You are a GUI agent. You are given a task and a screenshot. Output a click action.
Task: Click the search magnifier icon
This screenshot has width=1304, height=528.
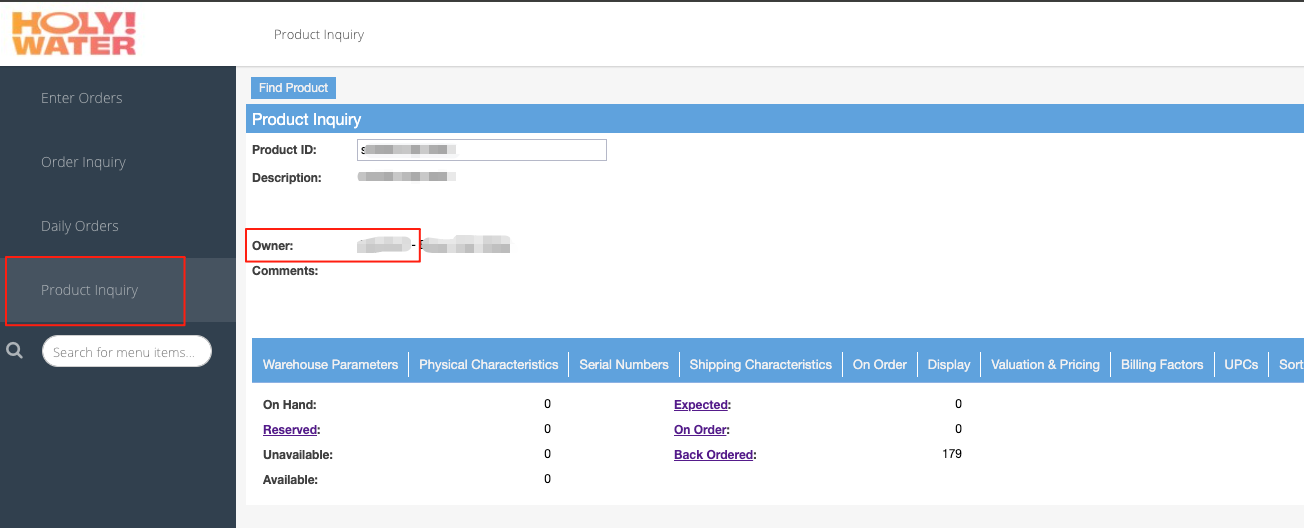coord(15,351)
